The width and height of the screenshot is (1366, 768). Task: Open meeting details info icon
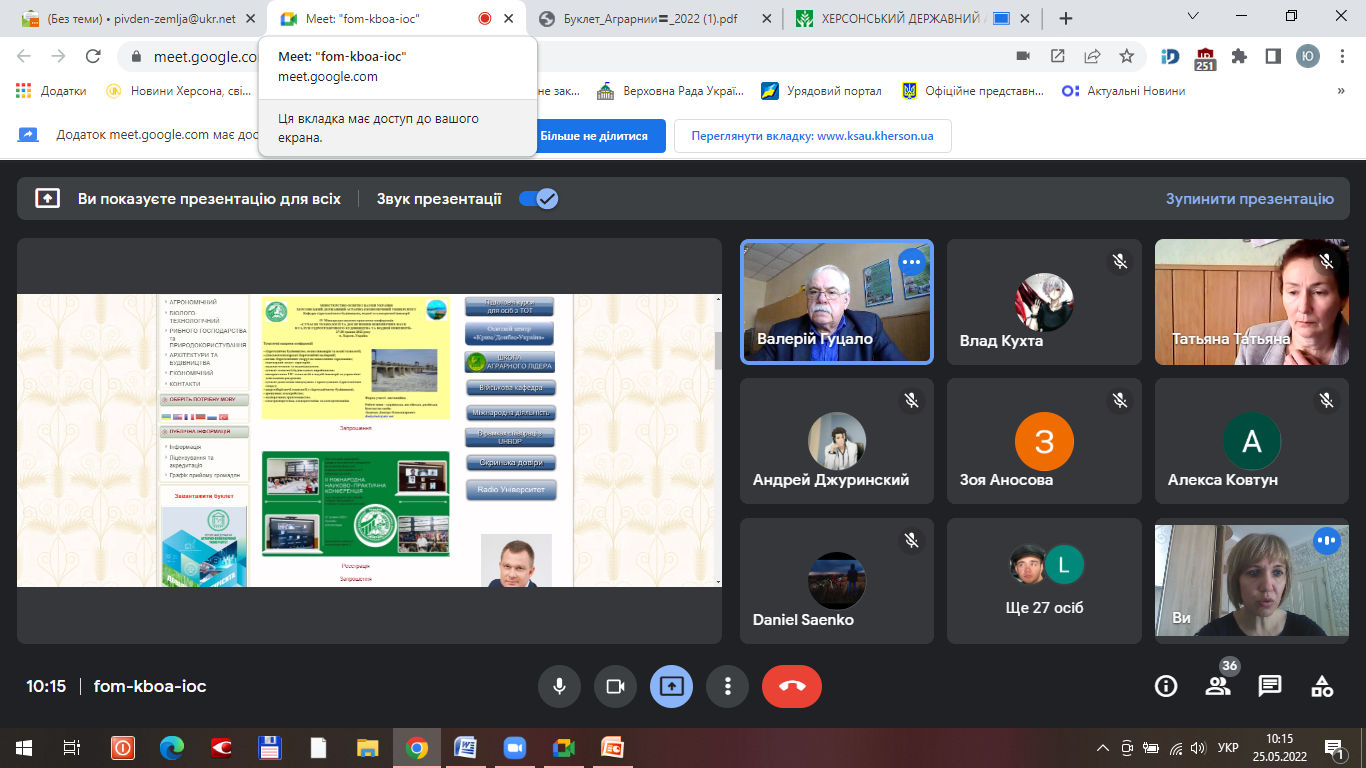click(1166, 686)
